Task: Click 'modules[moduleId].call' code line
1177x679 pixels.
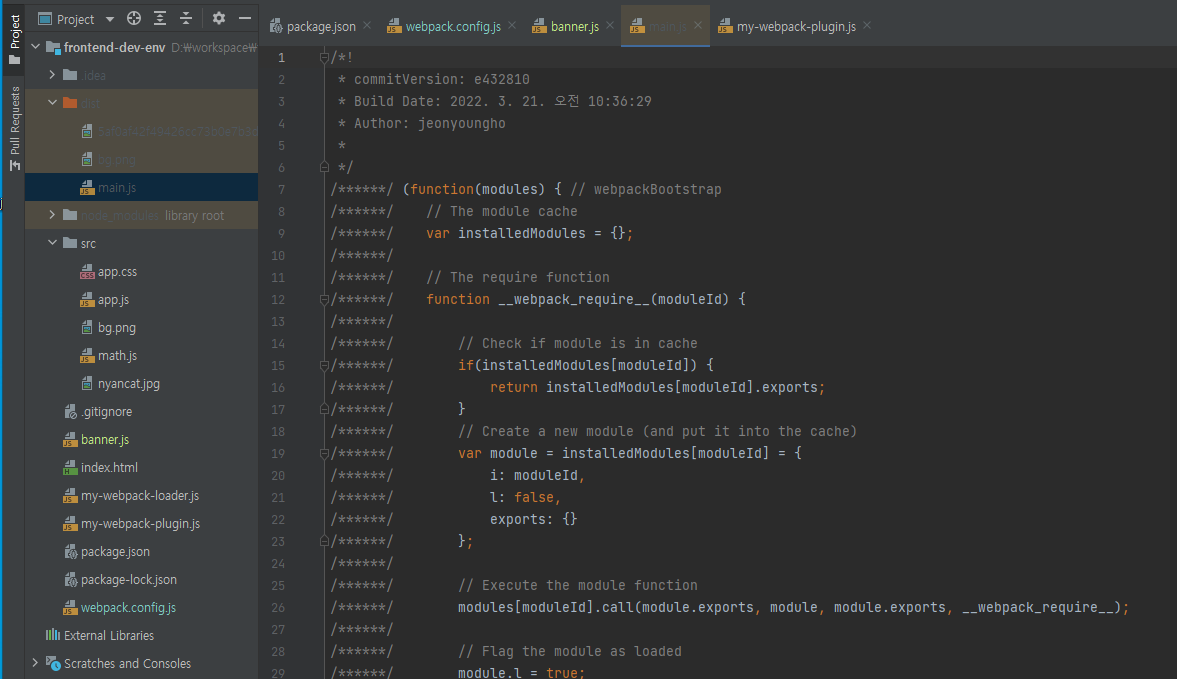Action: 793,608
